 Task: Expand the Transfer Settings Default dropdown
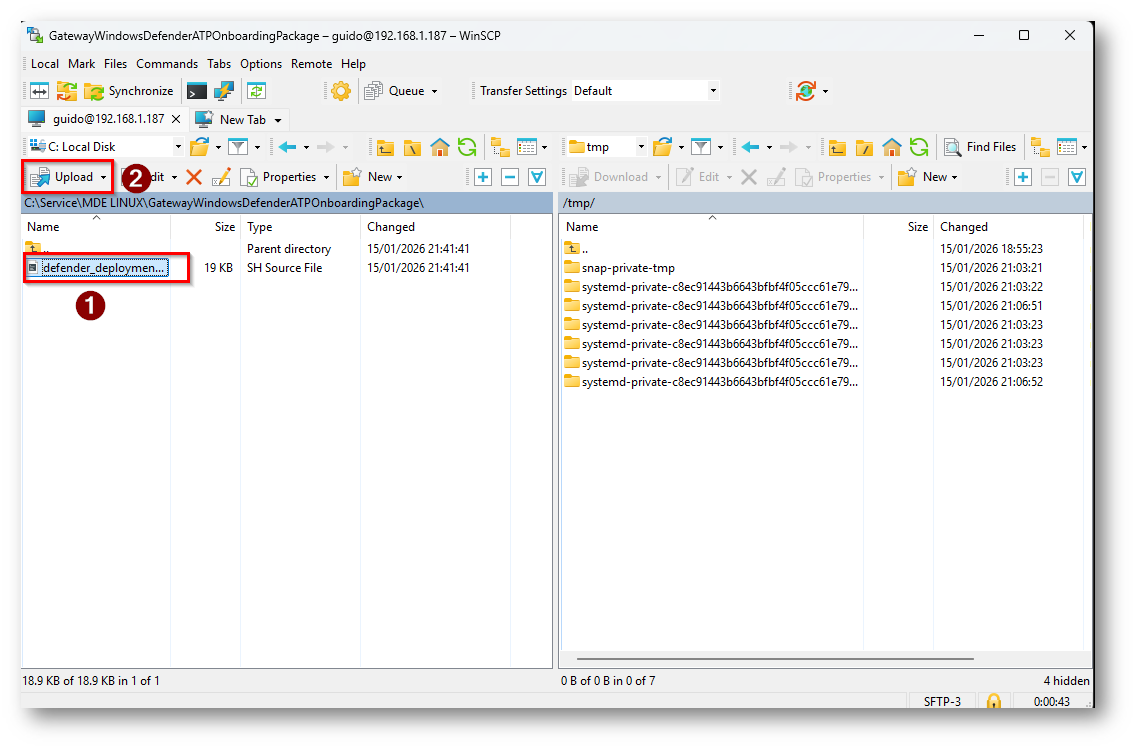[x=713, y=91]
